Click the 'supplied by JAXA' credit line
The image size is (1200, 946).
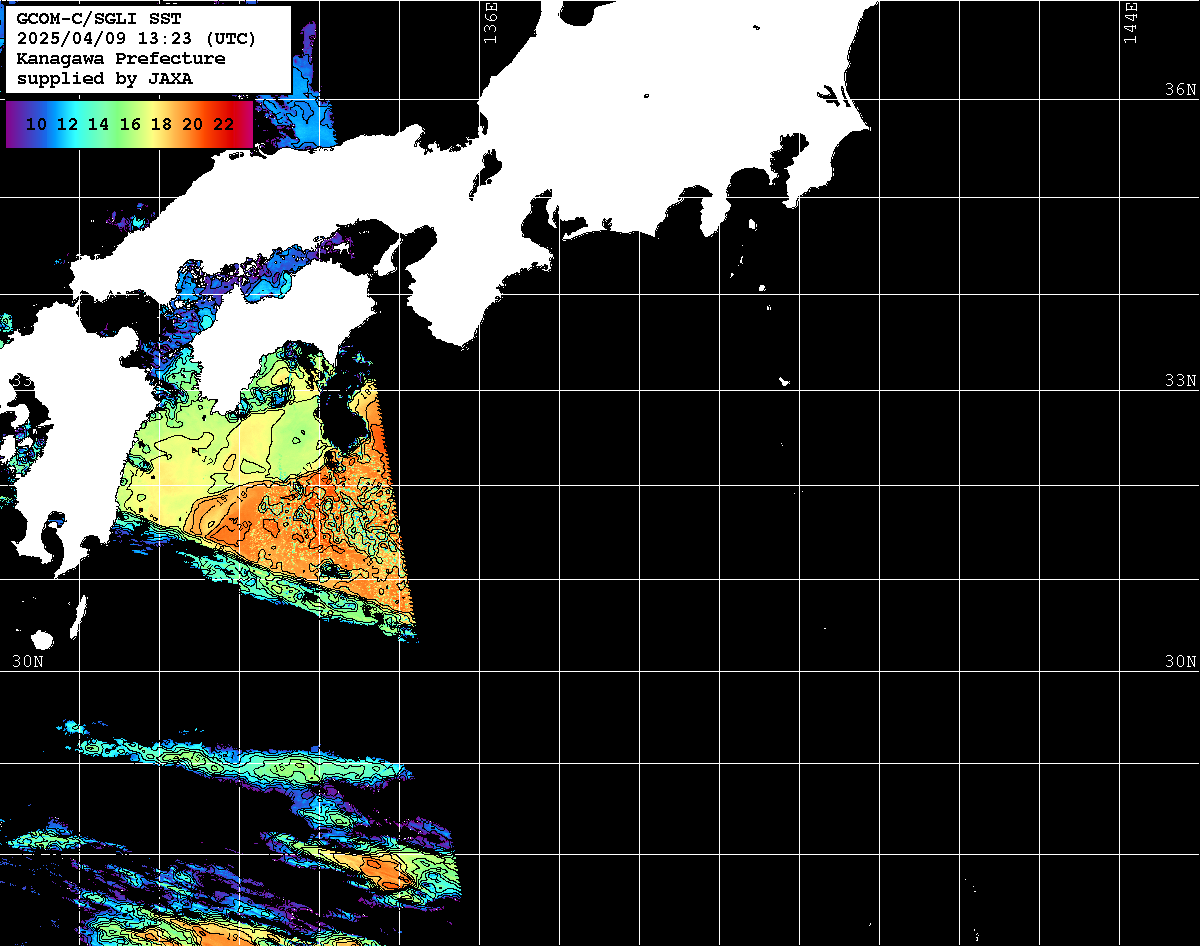coord(105,78)
